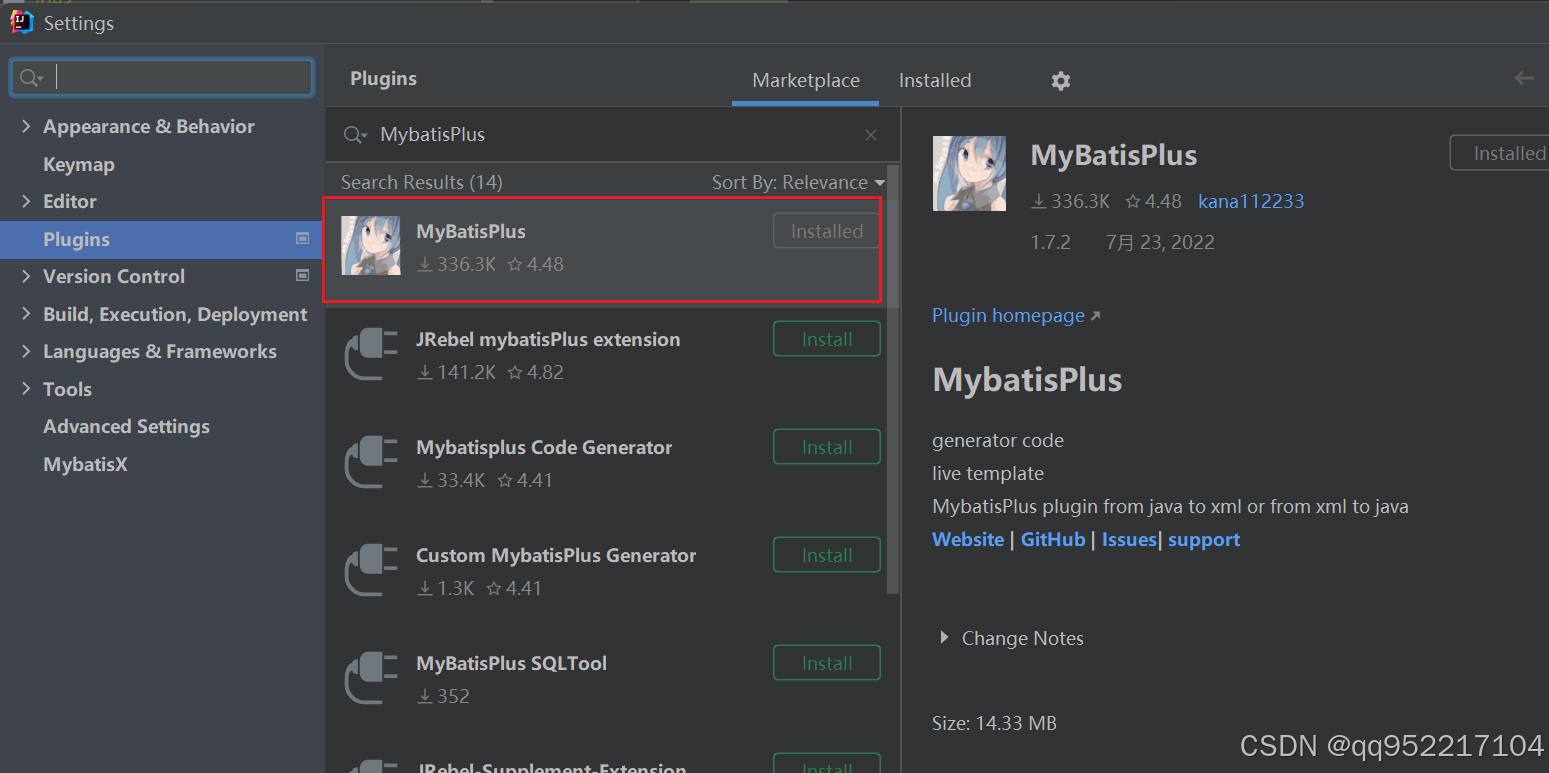The width and height of the screenshot is (1549, 773).
Task: Select the Custom MybatisPlus Generator title
Action: [x=556, y=555]
